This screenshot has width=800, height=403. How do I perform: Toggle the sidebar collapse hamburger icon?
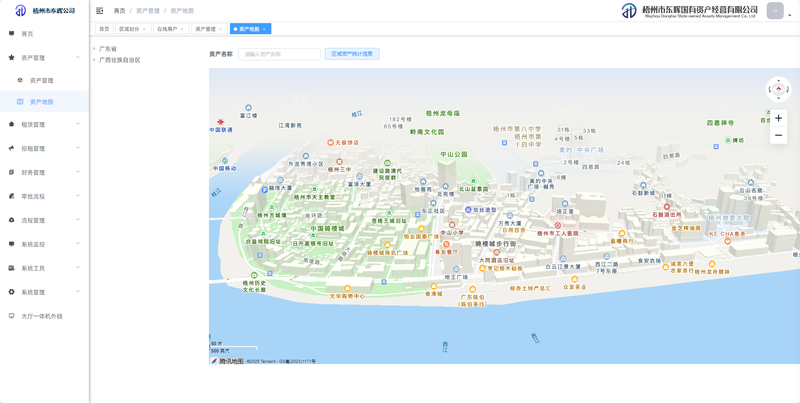[x=99, y=11]
